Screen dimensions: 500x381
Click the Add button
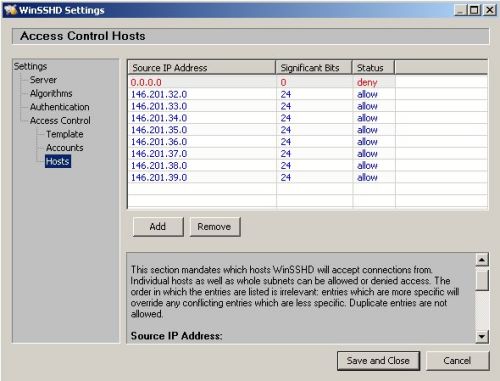click(158, 227)
